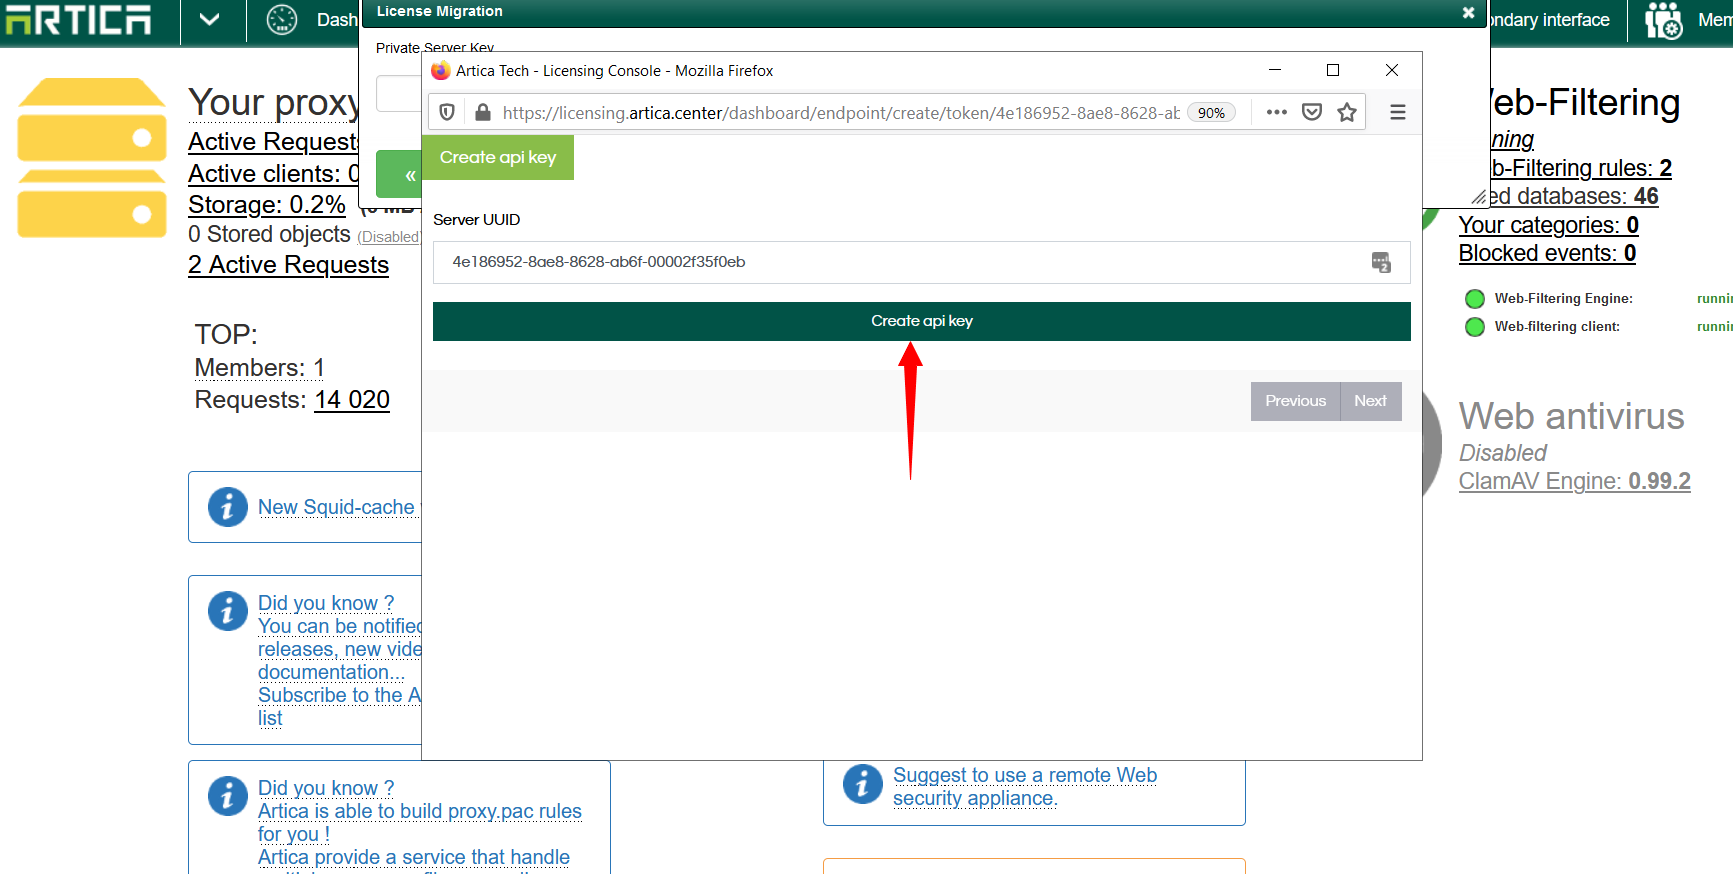1733x874 pixels.
Task: Click the Artica logo
Action: 78,20
